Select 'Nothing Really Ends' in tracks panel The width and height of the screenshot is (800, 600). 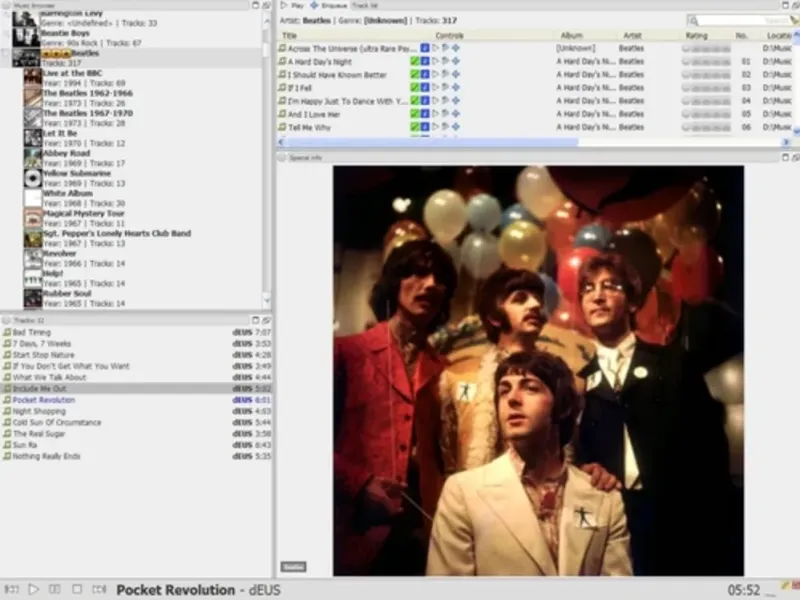136,456
